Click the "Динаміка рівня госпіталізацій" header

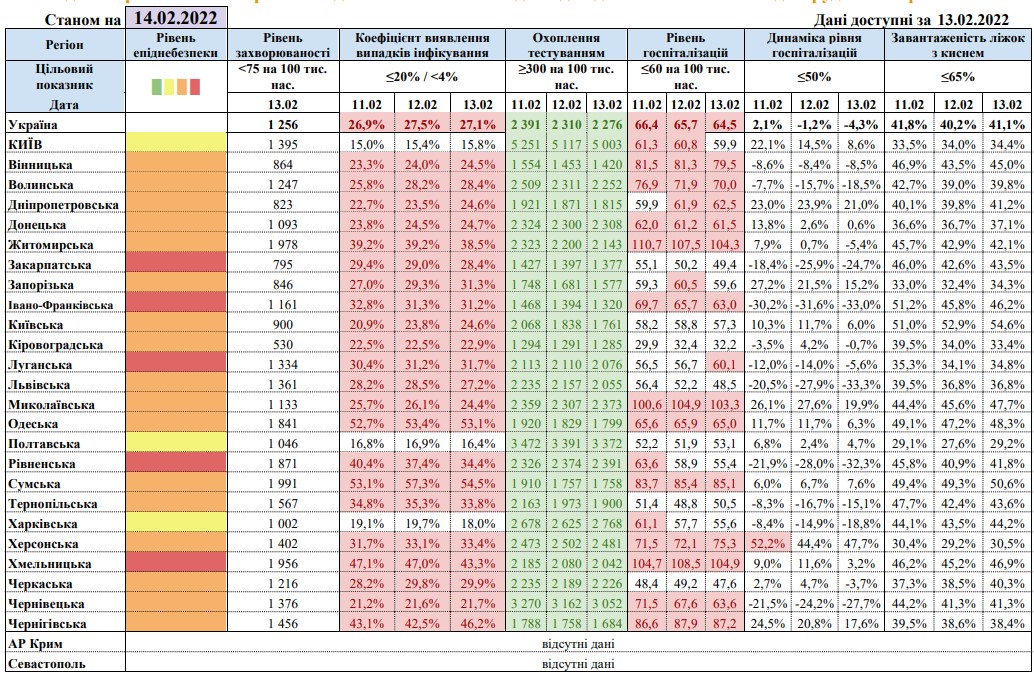tap(811, 45)
